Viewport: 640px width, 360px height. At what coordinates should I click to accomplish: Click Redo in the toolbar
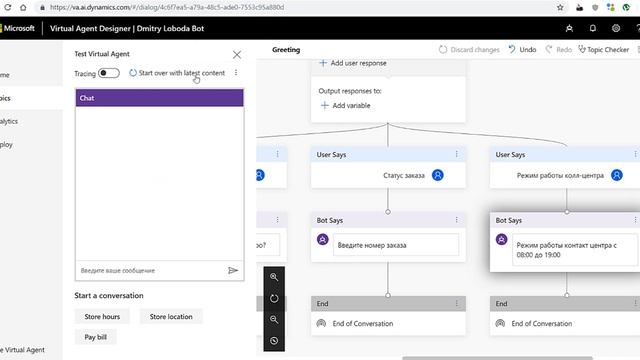coord(559,50)
